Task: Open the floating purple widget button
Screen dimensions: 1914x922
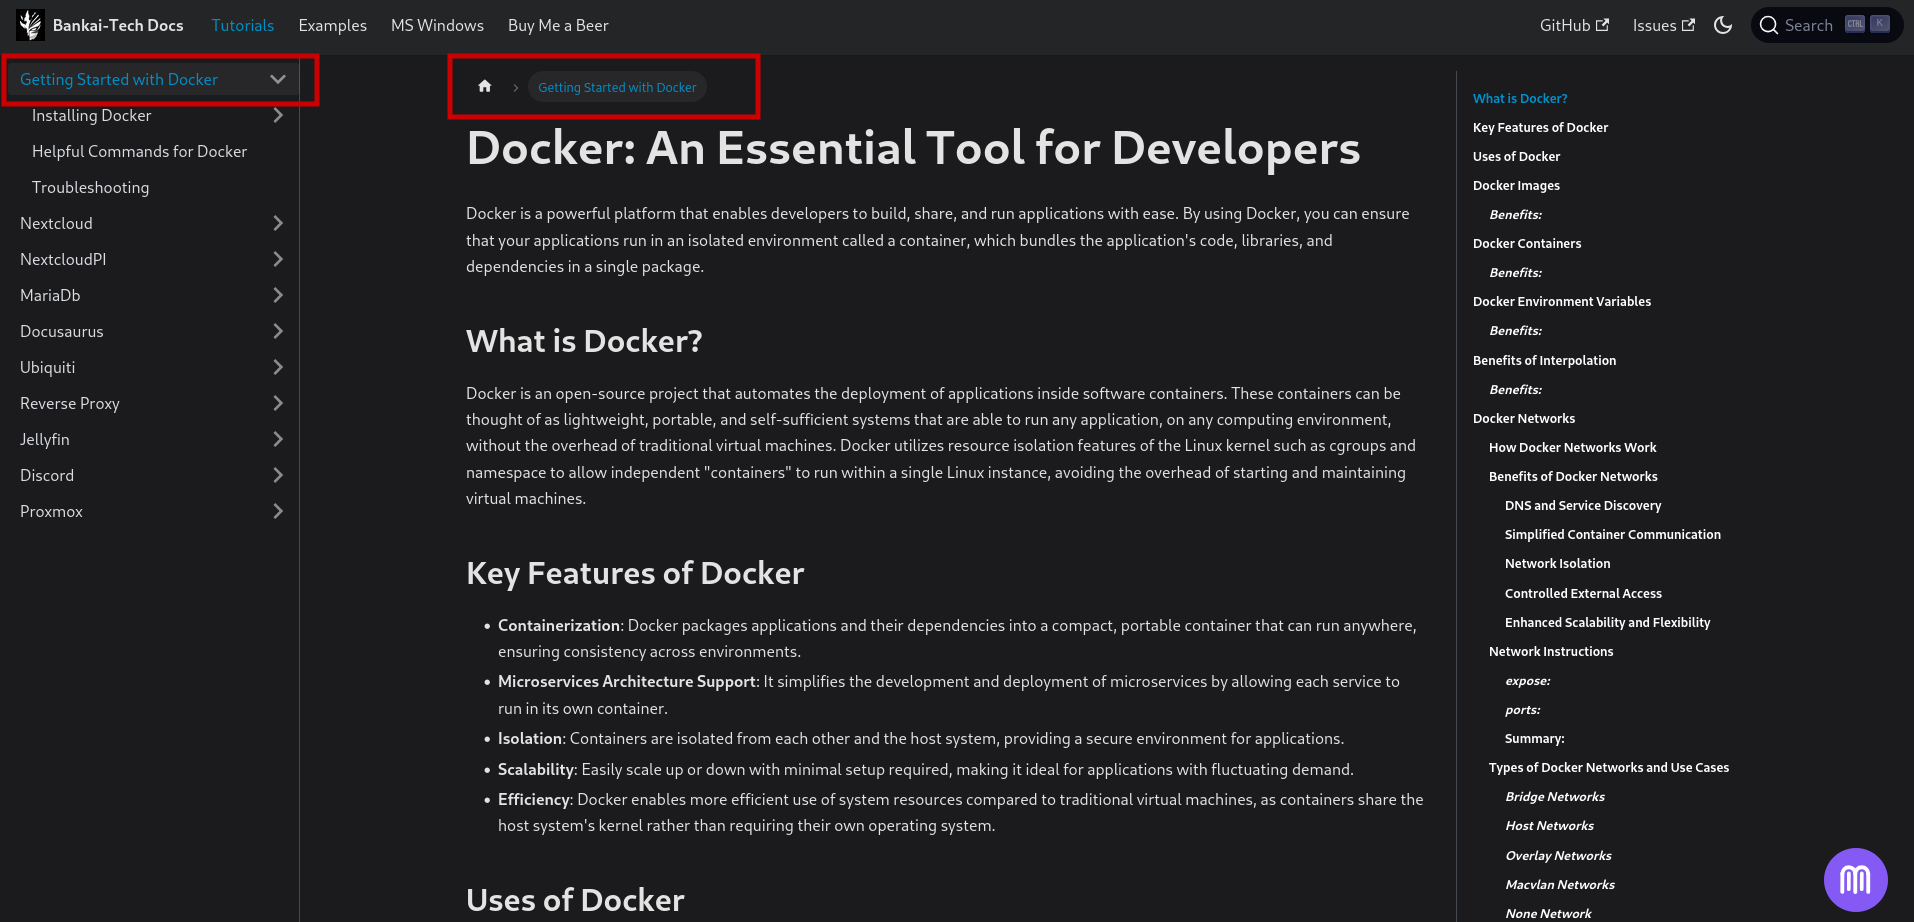Action: pos(1856,880)
